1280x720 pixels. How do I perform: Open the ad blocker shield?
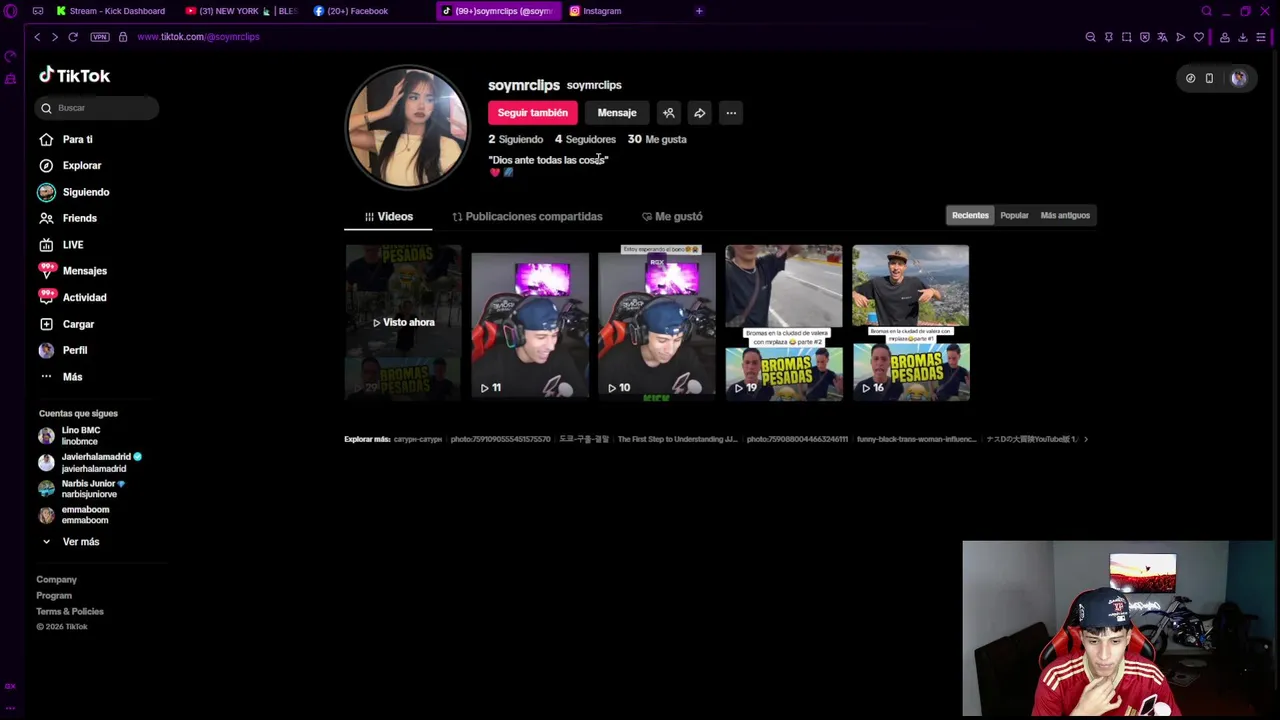point(1144,37)
